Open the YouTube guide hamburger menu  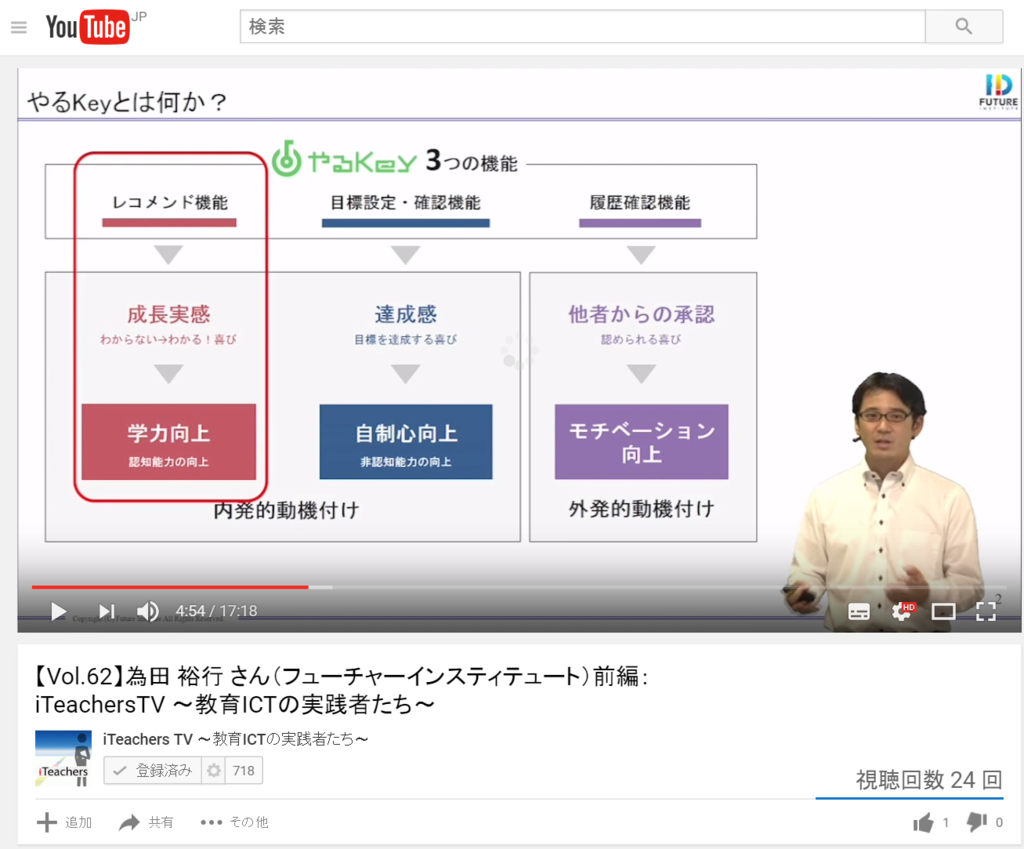pyautogui.click(x=19, y=27)
